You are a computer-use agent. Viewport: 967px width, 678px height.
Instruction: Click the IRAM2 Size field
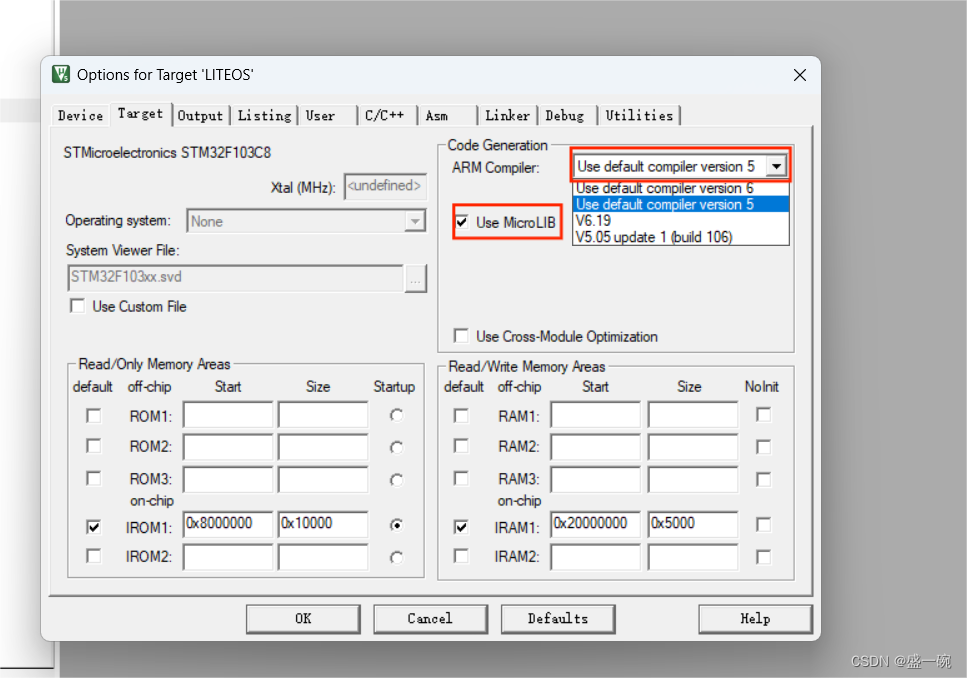pos(693,558)
